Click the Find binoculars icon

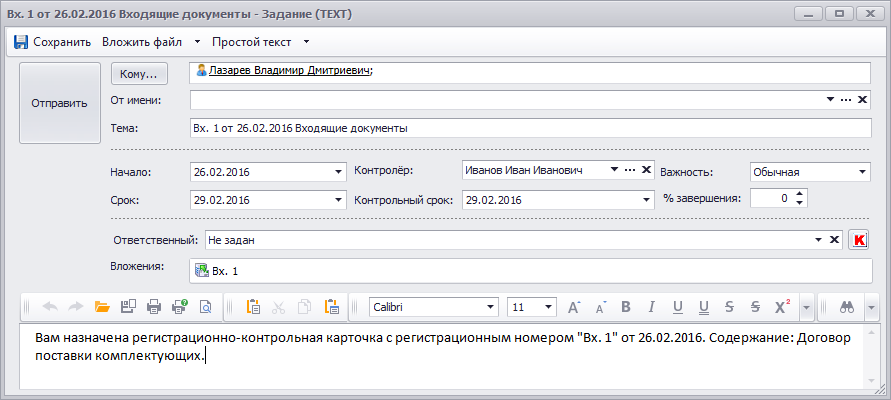[846, 307]
